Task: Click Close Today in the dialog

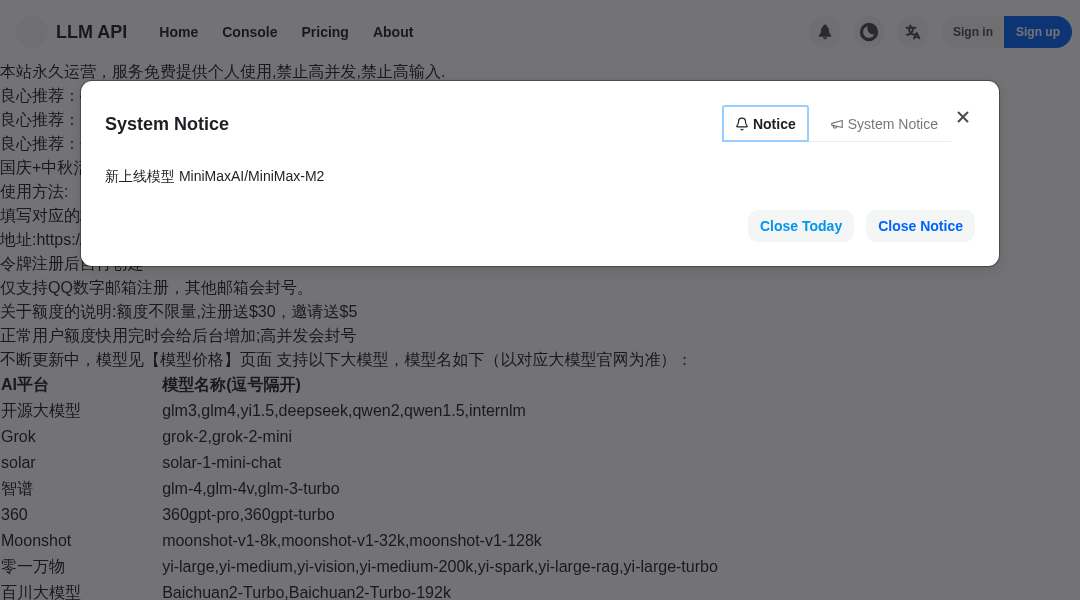Action: (x=800, y=226)
